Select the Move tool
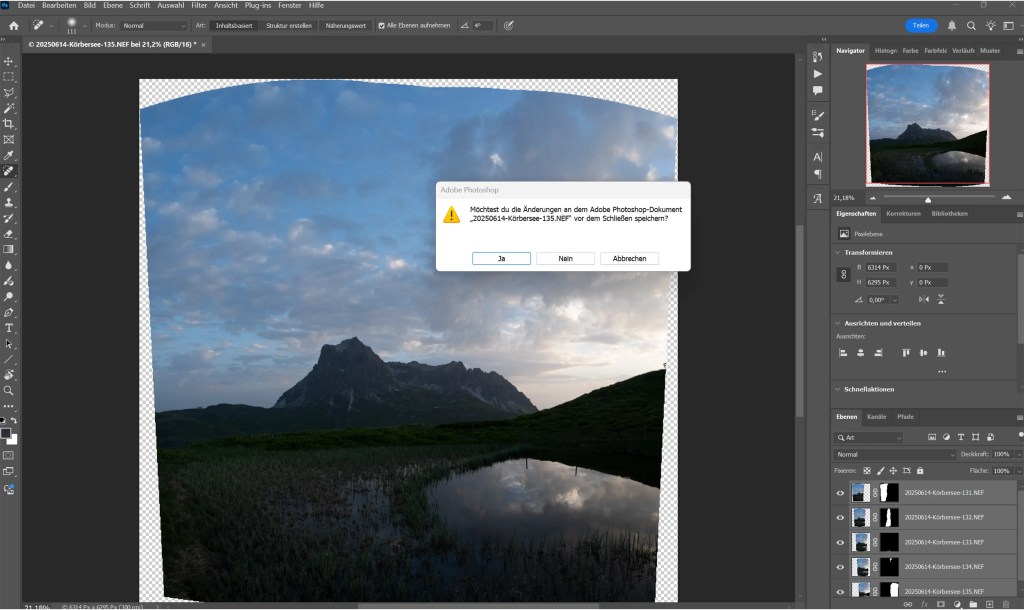 click(x=8, y=61)
